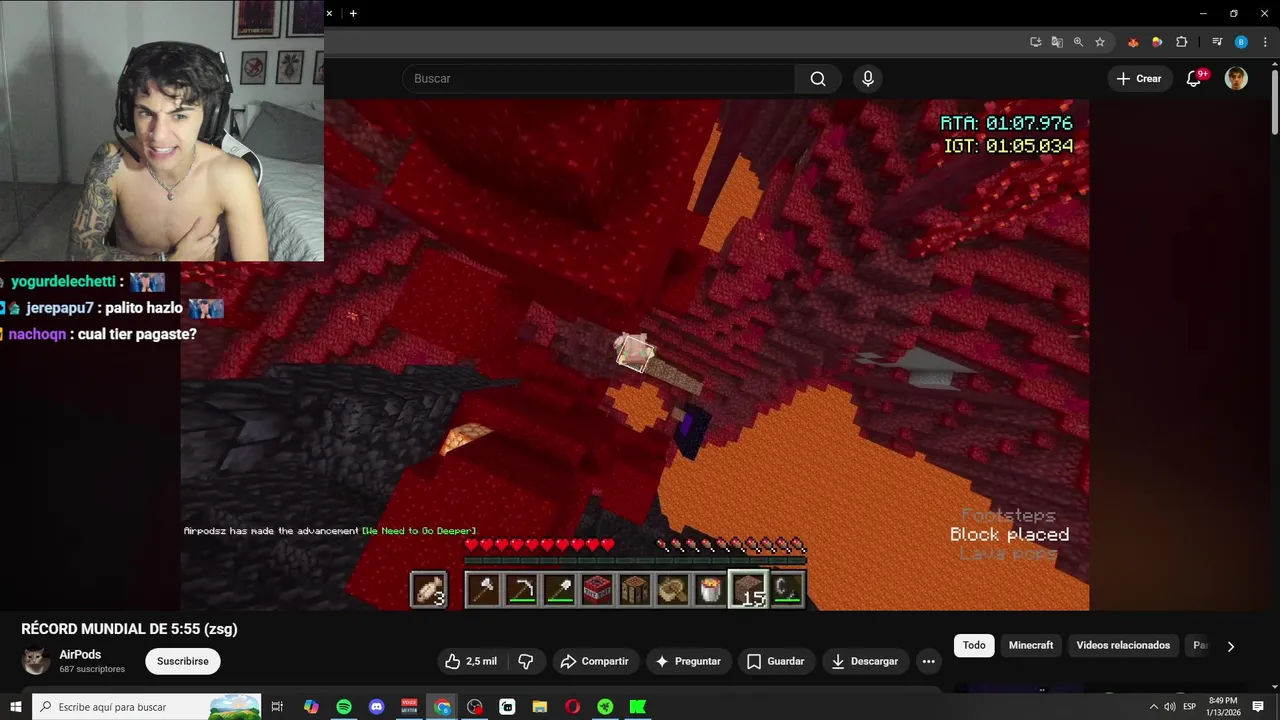Open the Chrome three-dot menu
The height and width of the screenshot is (720, 1280).
click(1265, 42)
